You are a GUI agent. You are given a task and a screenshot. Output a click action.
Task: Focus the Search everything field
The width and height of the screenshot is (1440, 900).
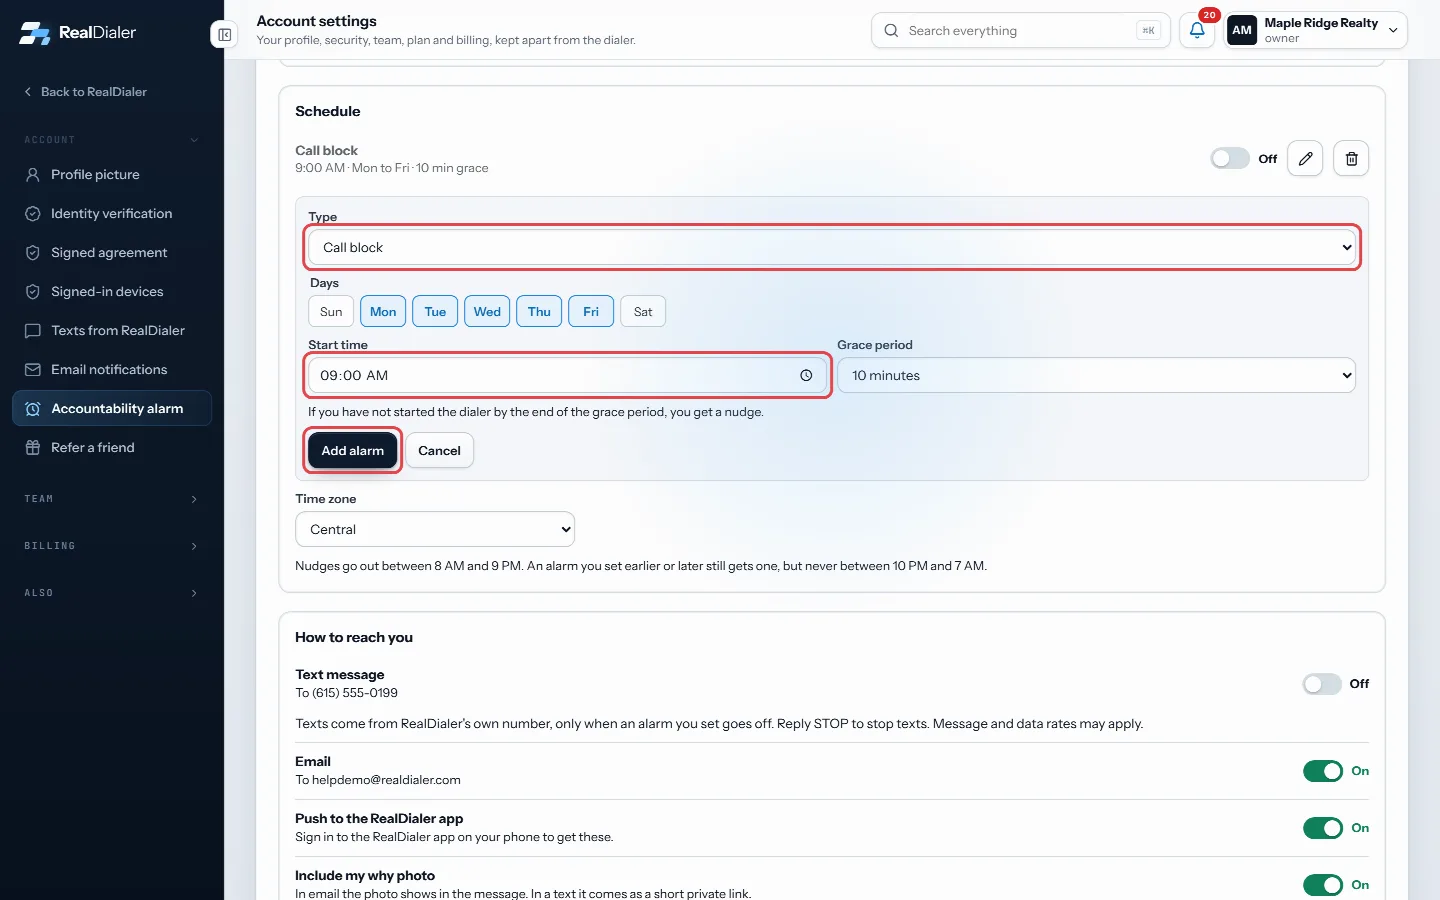[1021, 30]
